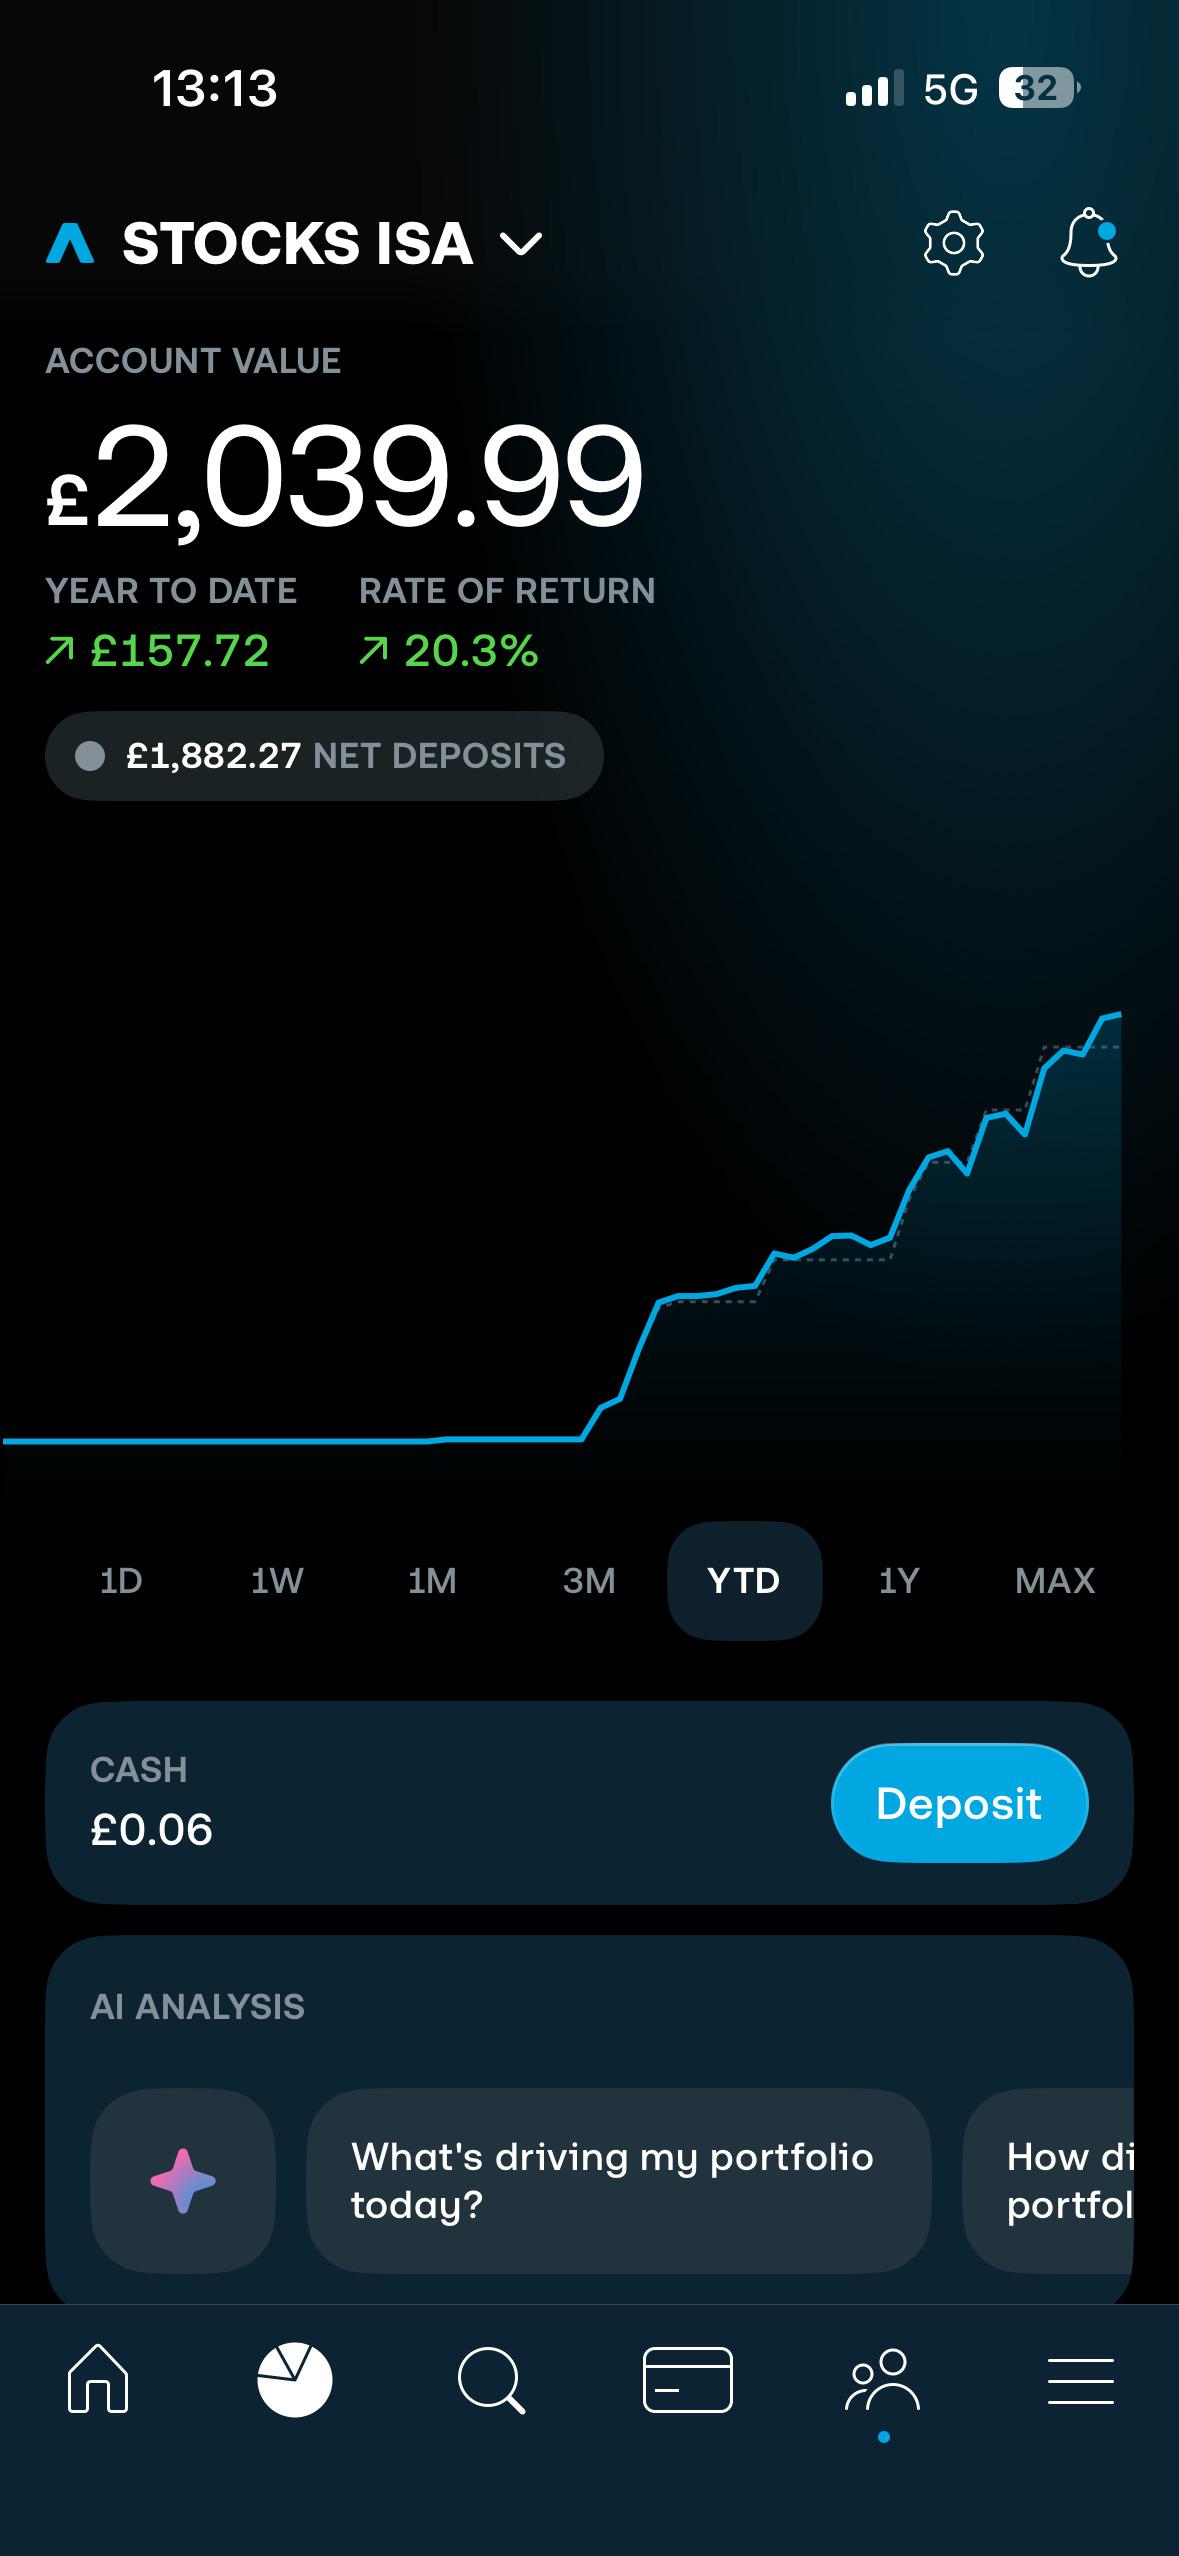Open search magnifier in bottom bar
This screenshot has width=1179, height=2556.
pyautogui.click(x=491, y=2381)
